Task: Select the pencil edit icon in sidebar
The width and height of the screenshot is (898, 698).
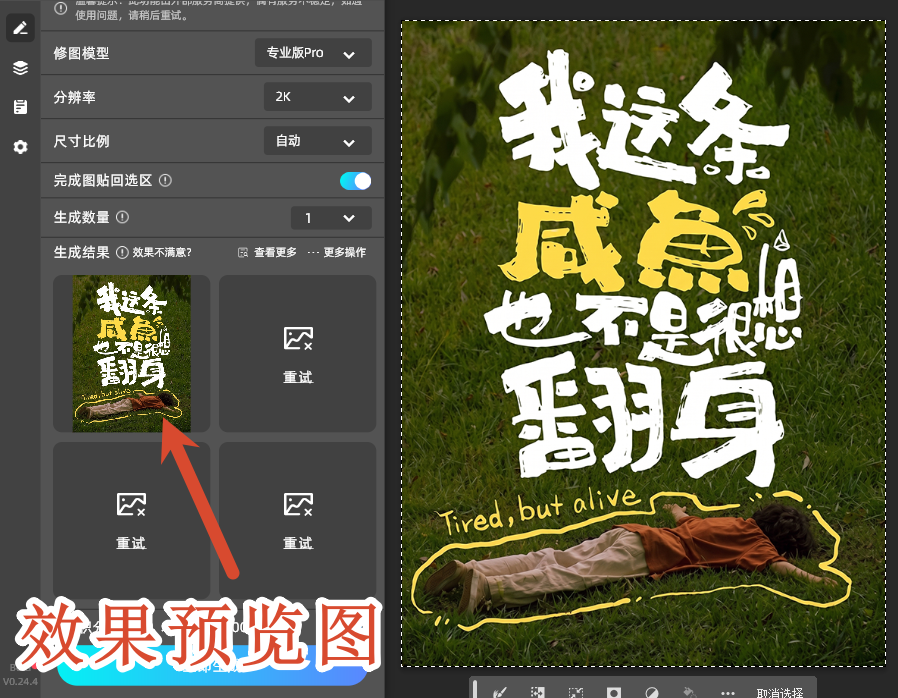Action: 20,27
